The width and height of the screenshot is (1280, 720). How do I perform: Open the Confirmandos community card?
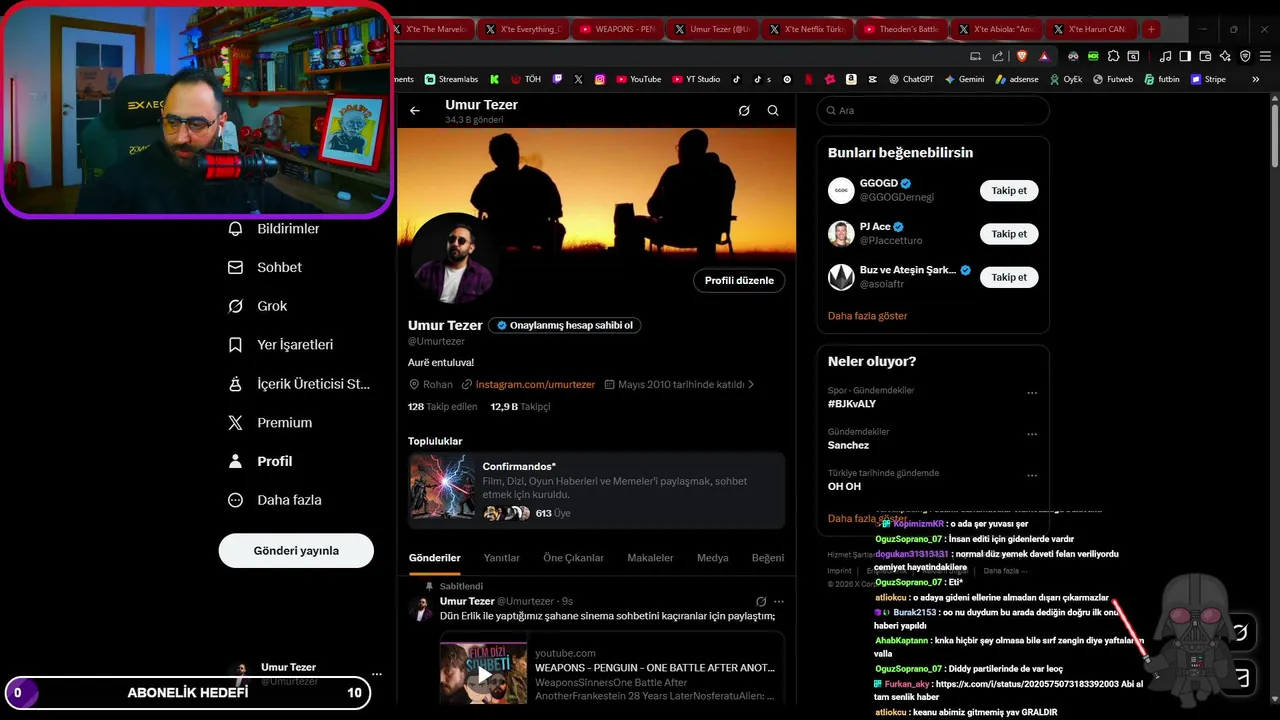click(x=596, y=490)
